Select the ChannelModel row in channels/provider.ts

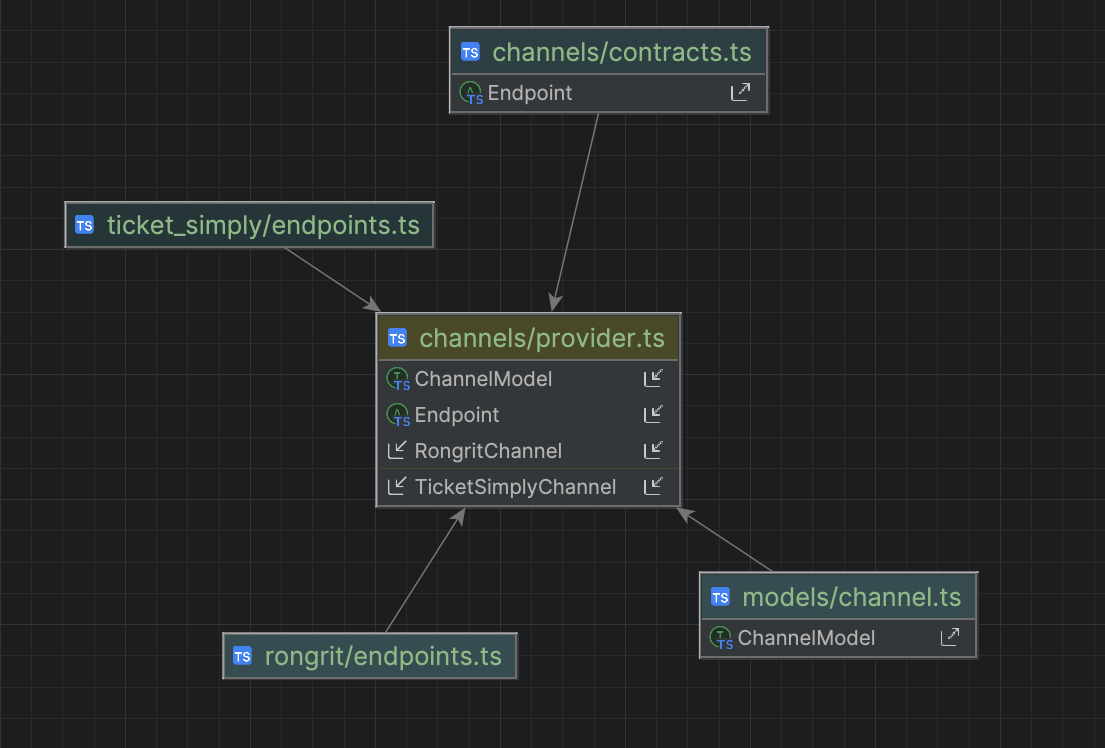[x=529, y=379]
